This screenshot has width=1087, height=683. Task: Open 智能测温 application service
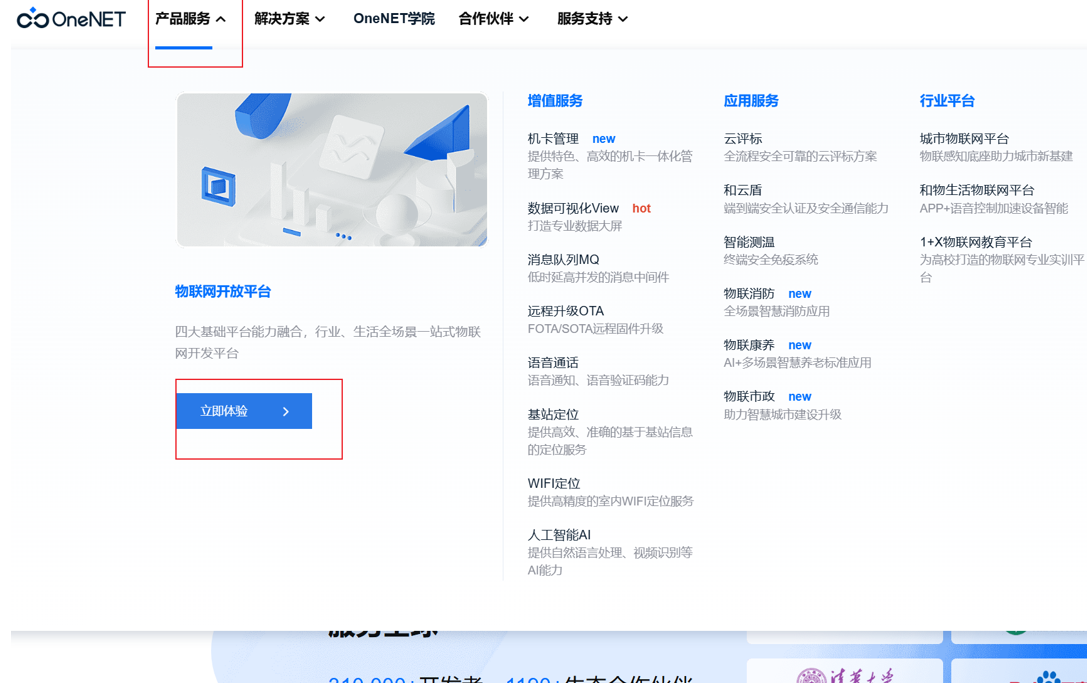click(749, 242)
